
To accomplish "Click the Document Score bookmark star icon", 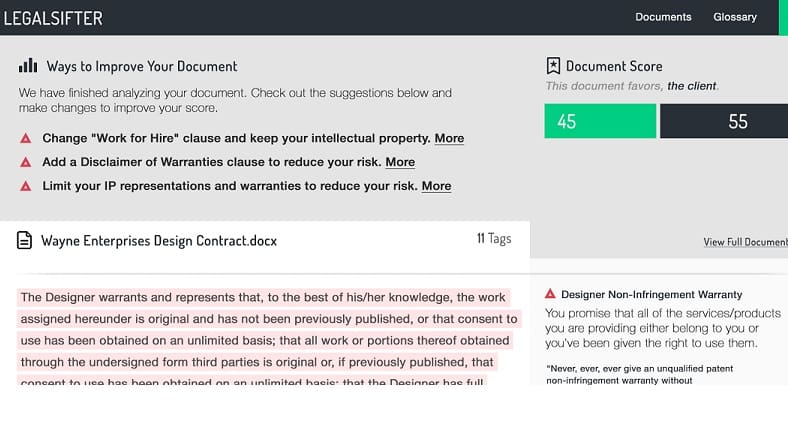I will (553, 67).
